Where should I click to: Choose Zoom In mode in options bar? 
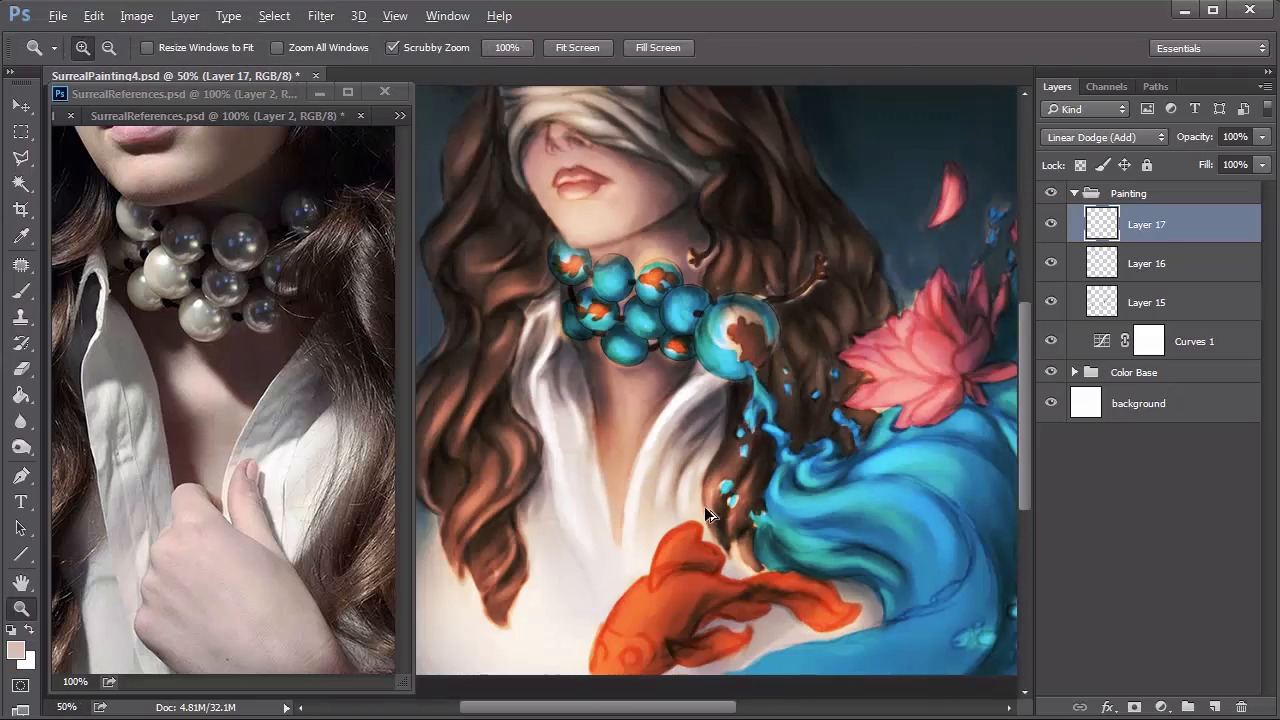click(83, 47)
